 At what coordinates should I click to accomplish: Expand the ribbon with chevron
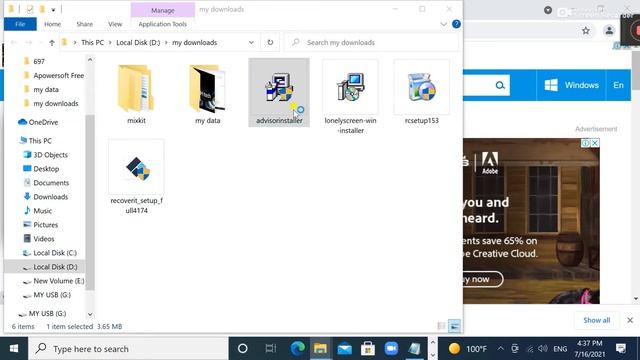tap(444, 24)
